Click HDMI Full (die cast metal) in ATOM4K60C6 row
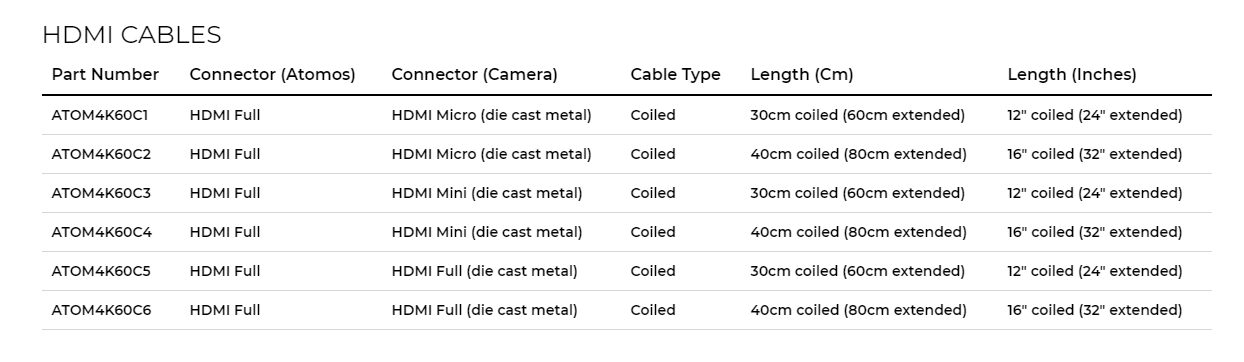1244x362 pixels. [x=485, y=310]
